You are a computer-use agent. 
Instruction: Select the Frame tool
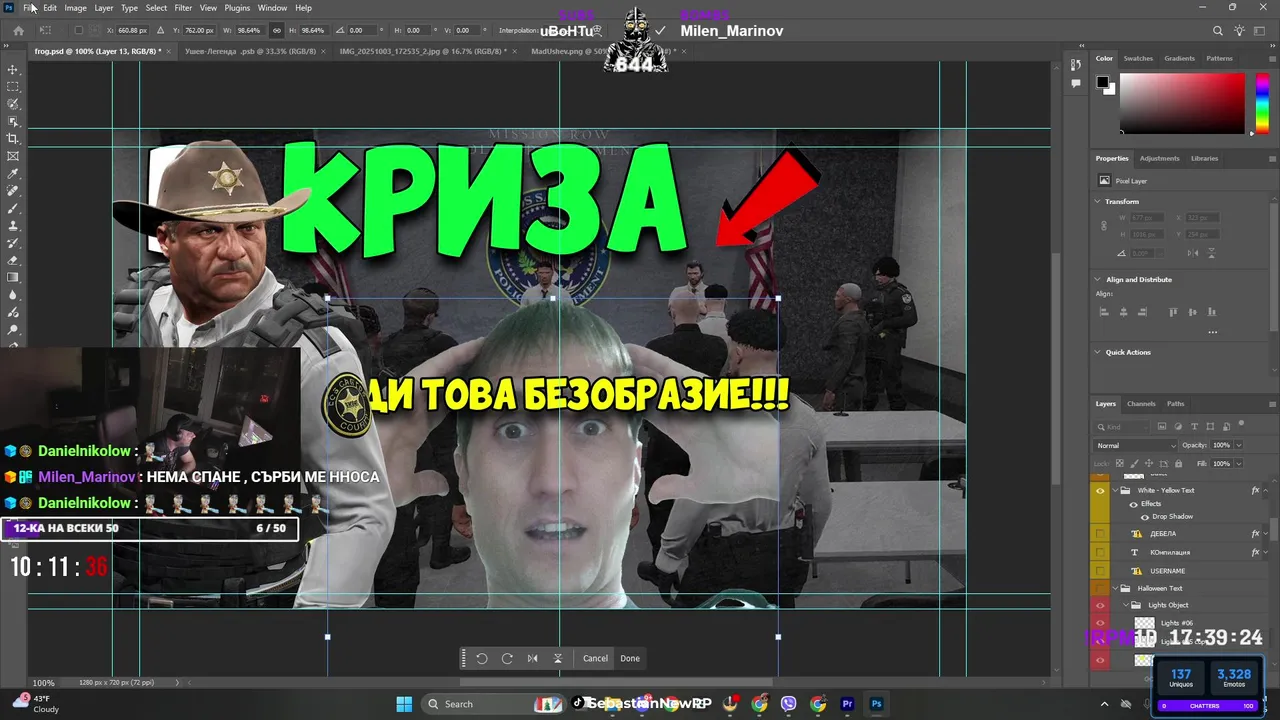point(13,156)
